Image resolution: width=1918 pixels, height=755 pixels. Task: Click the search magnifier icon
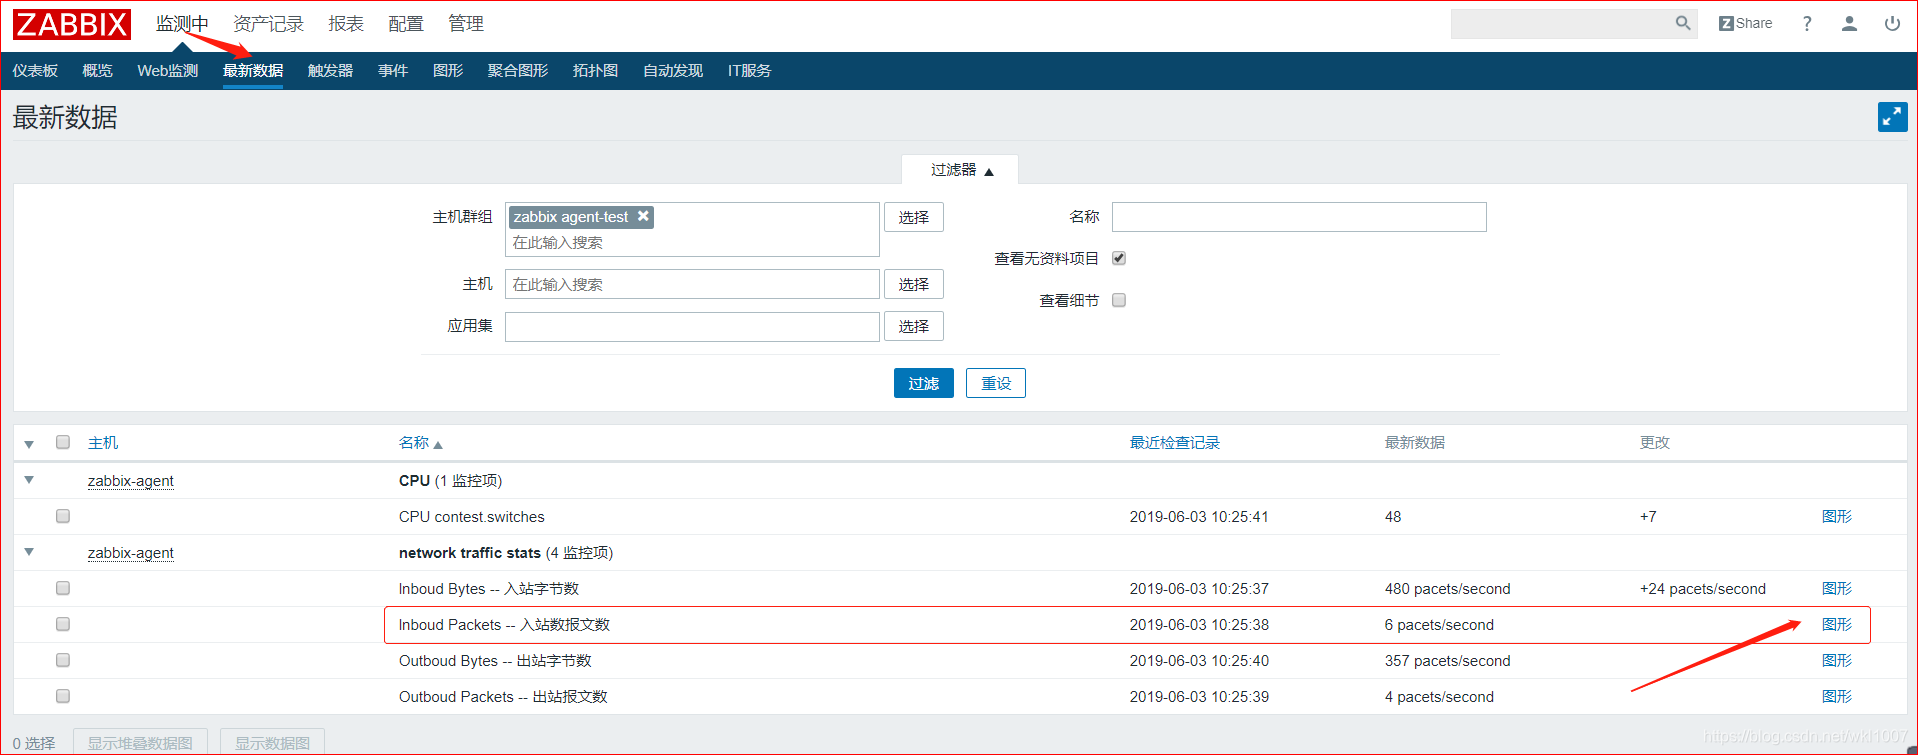[1683, 23]
